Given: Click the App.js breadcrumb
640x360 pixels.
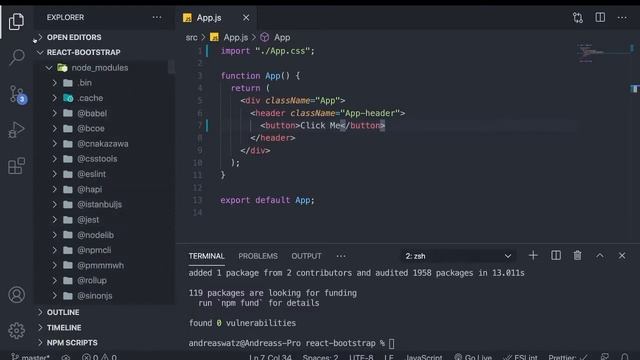Looking at the screenshot, I should (229, 38).
